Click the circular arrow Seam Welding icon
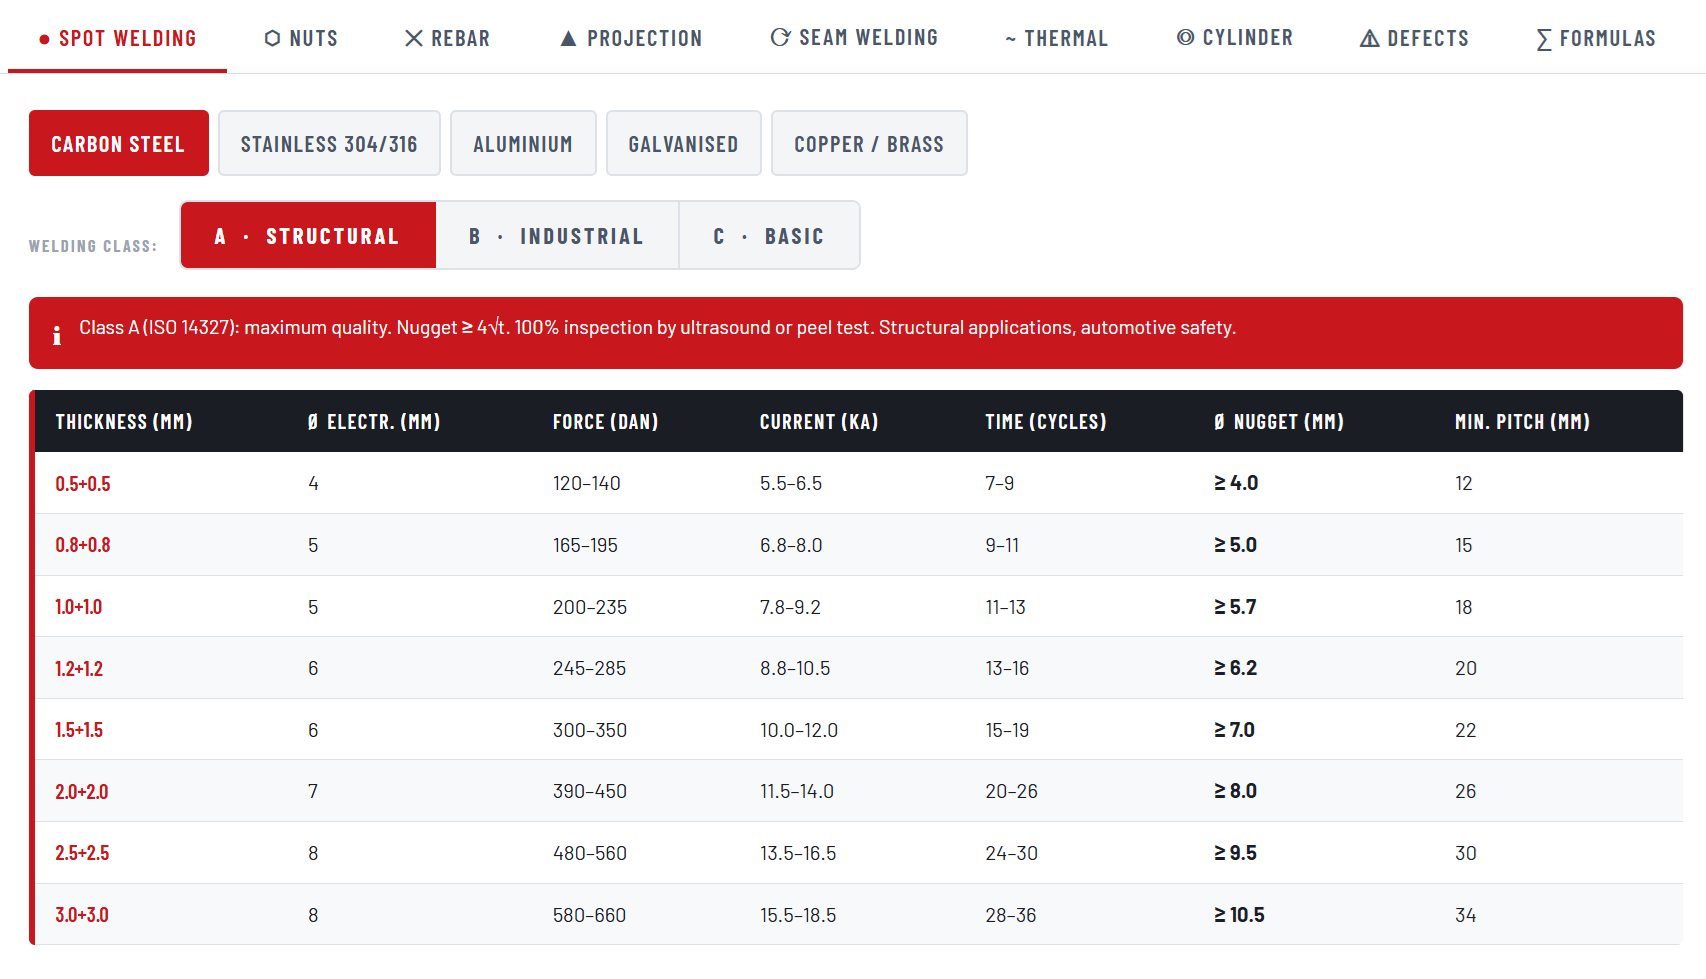 coord(780,37)
